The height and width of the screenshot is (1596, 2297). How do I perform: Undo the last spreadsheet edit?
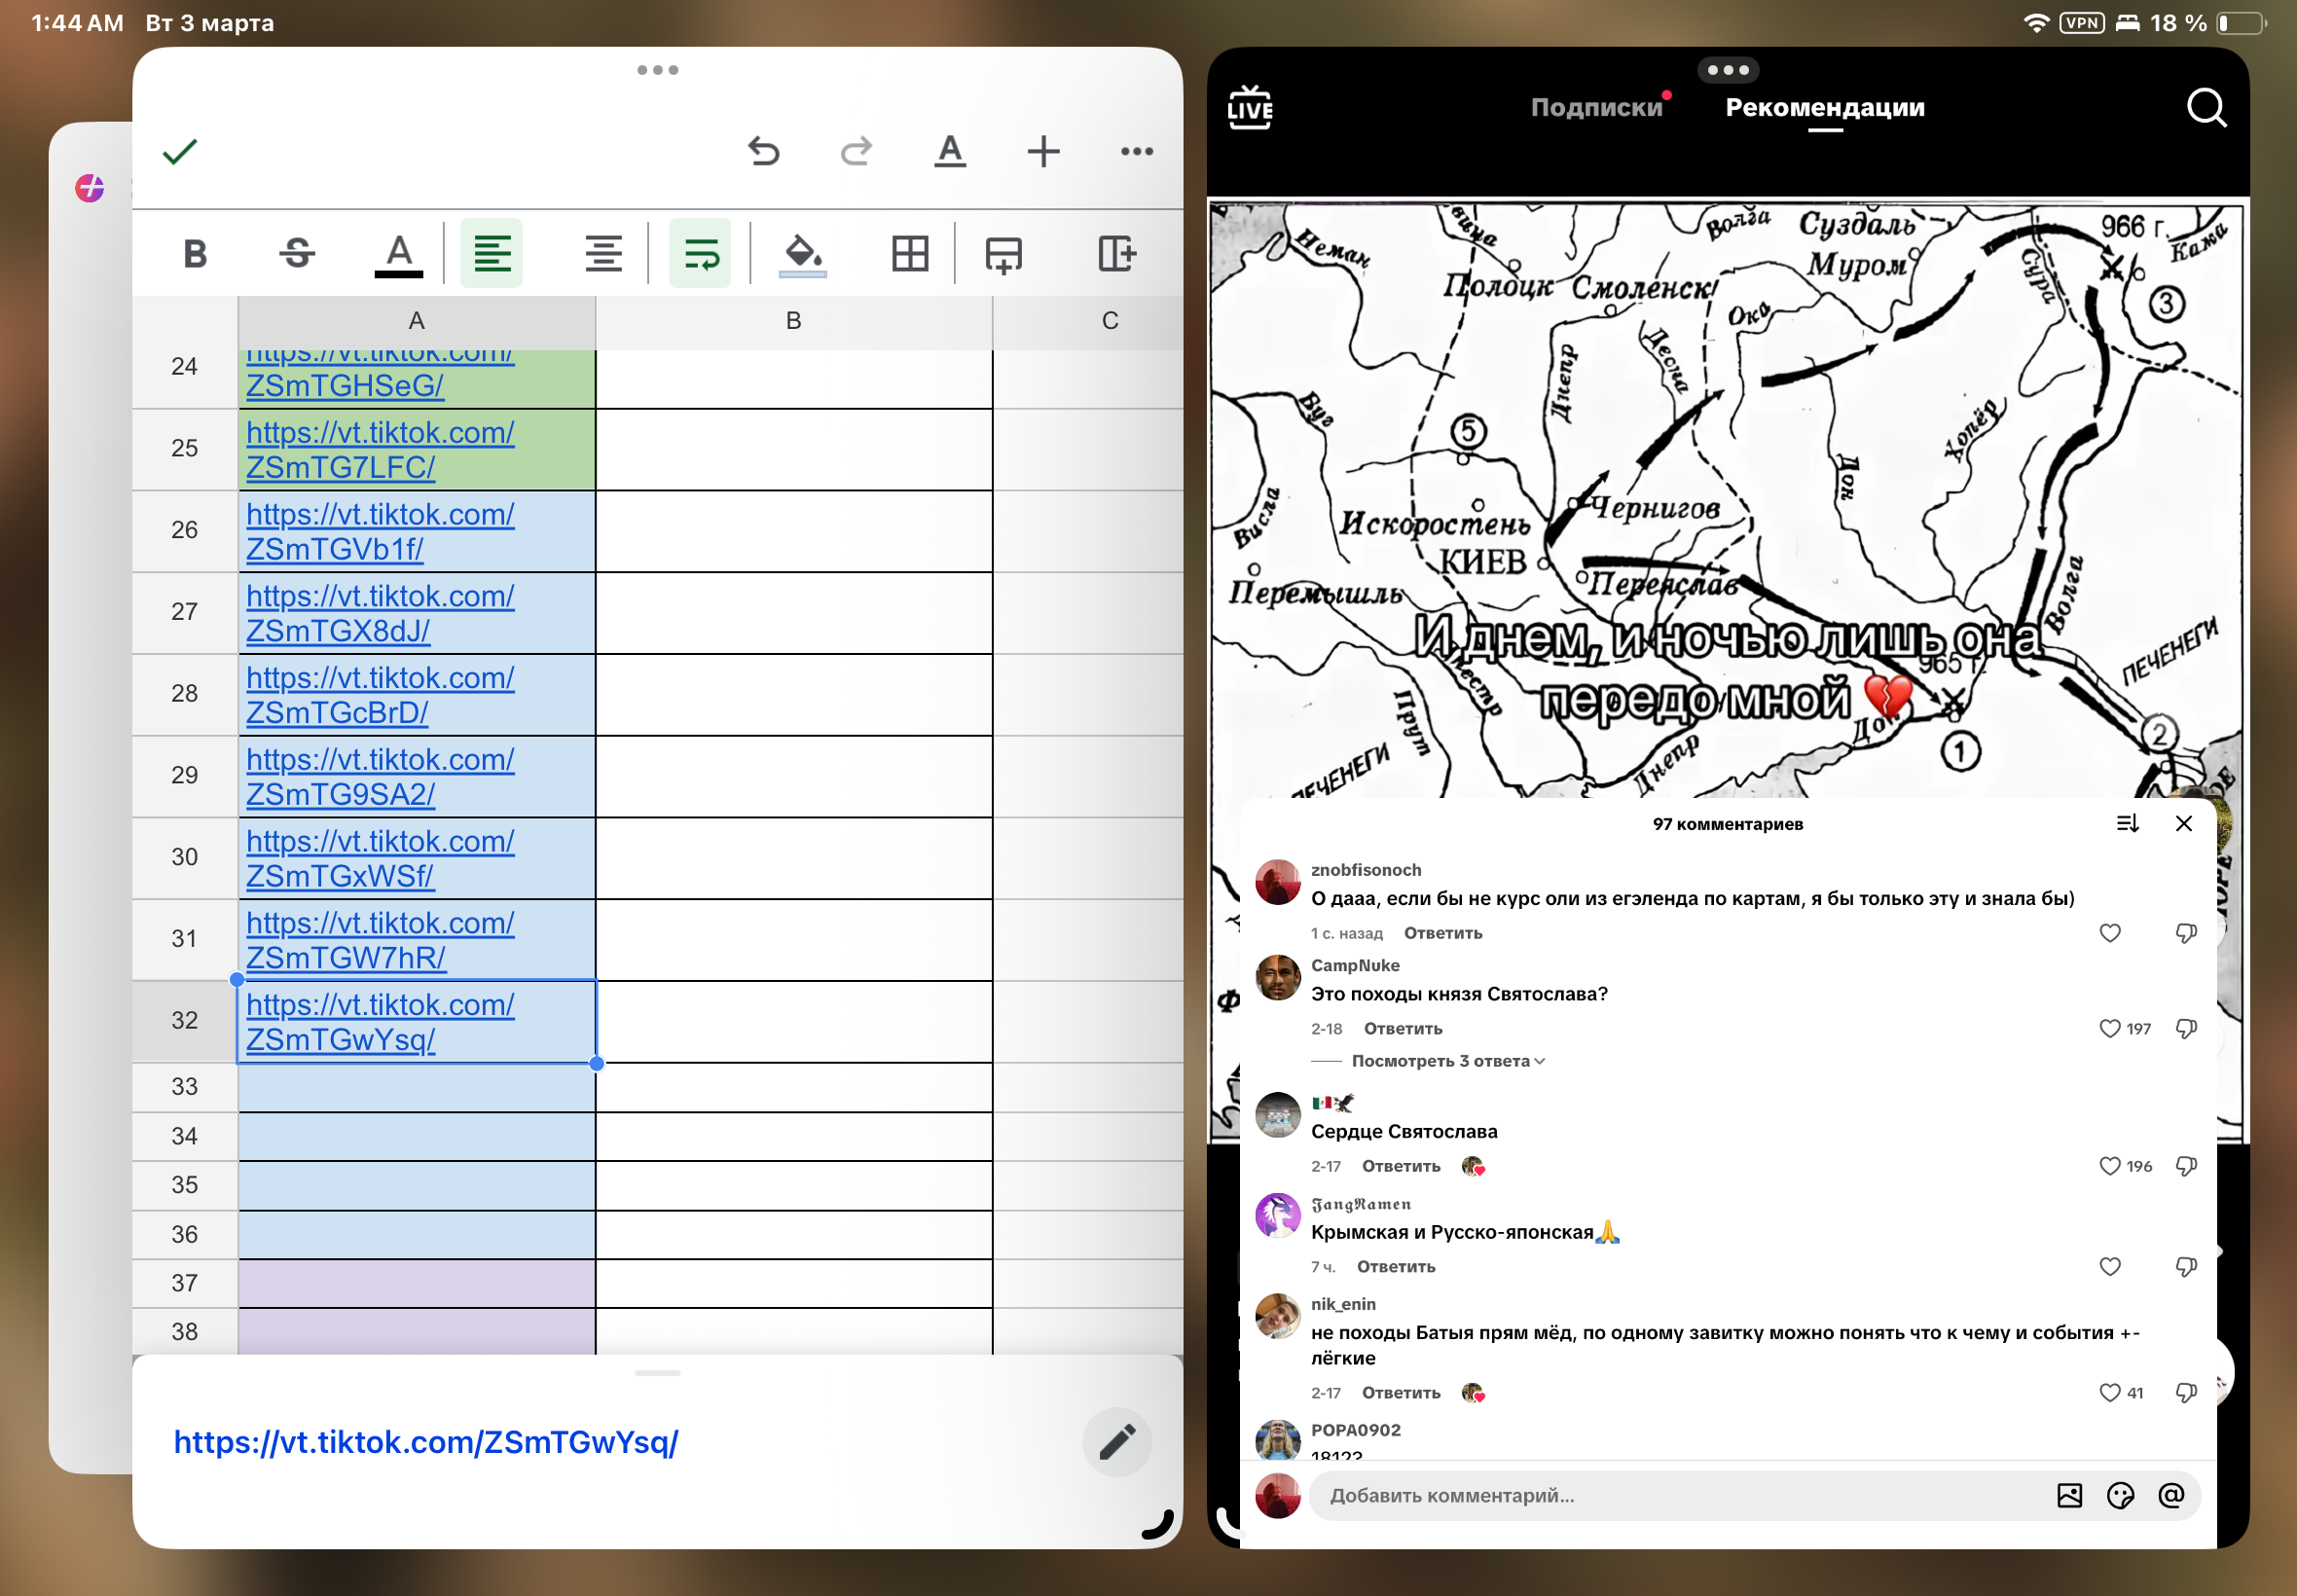tap(764, 151)
